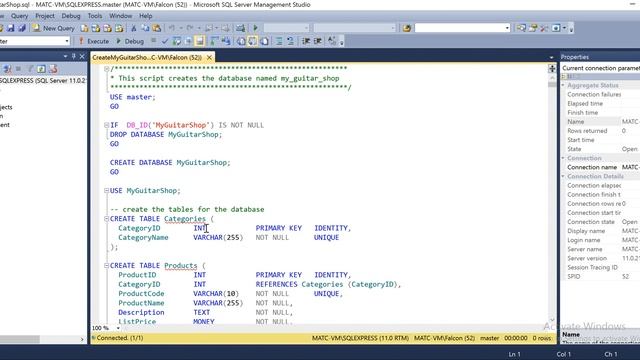Collapse the USE MyGuitarShop block
The image size is (640, 360).
coord(107,191)
